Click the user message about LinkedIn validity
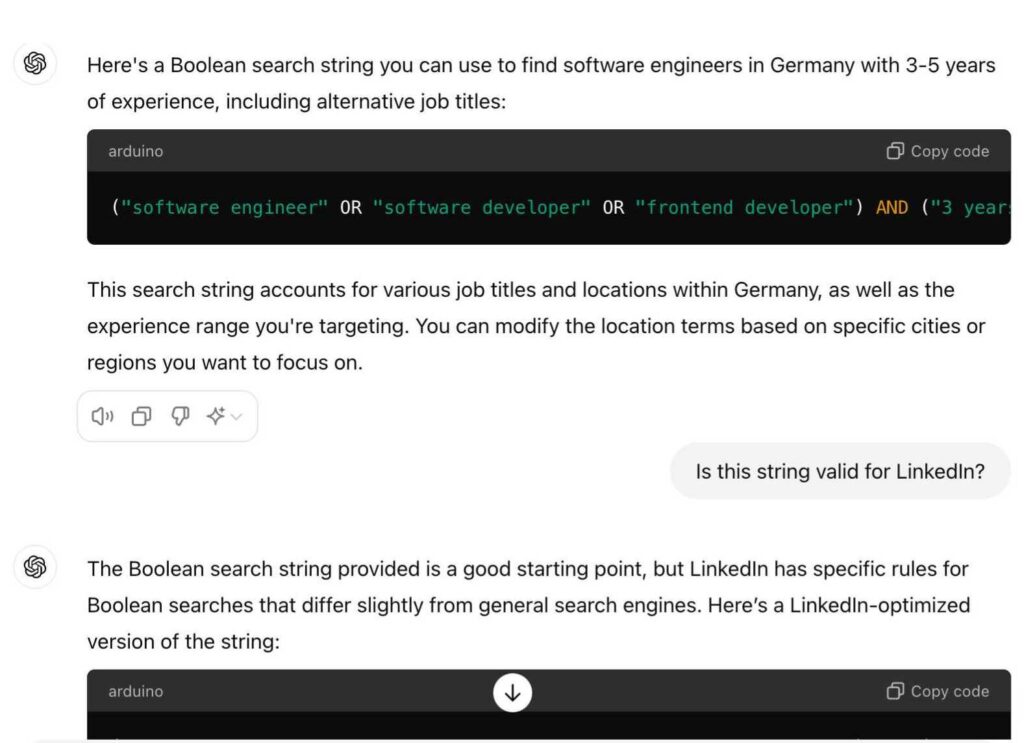This screenshot has height=743, width=1024. (839, 471)
